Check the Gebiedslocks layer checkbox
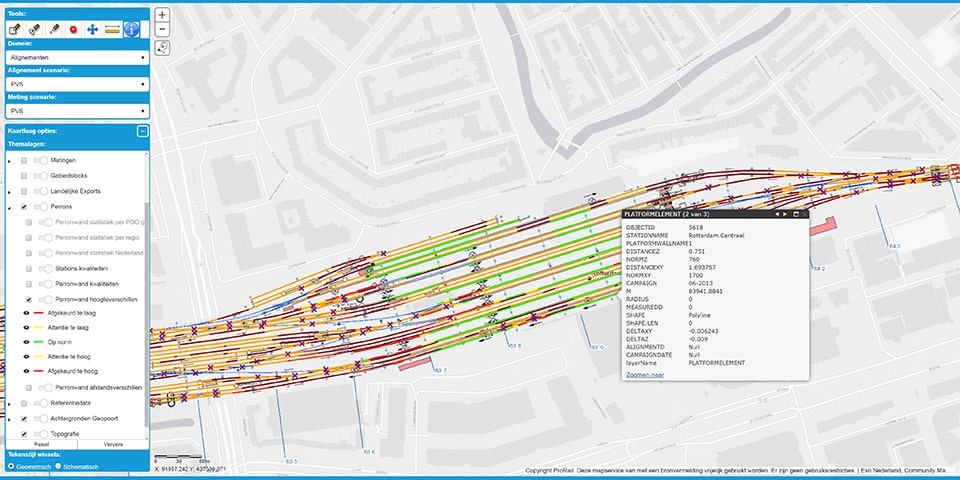The image size is (960, 480). point(24,176)
